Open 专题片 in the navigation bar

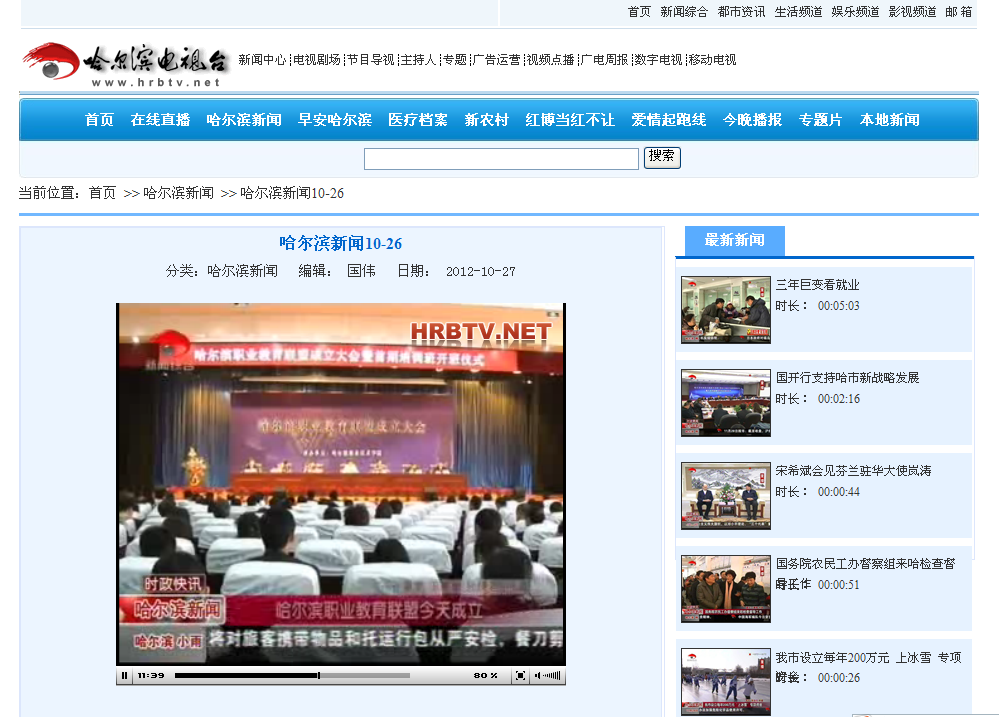tap(821, 120)
